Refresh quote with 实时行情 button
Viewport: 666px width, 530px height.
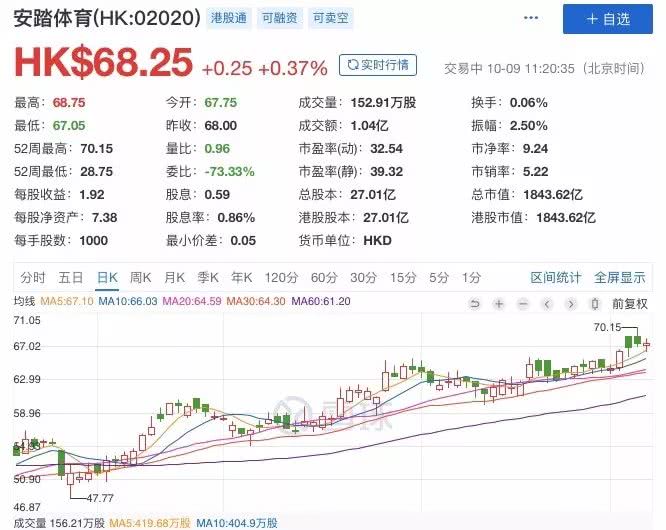click(x=378, y=65)
